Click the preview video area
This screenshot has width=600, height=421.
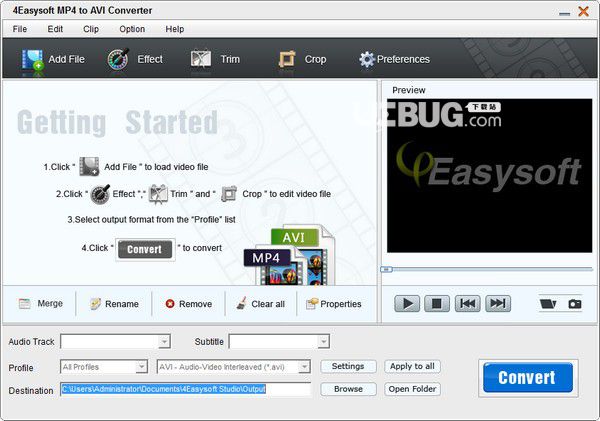coord(489,176)
